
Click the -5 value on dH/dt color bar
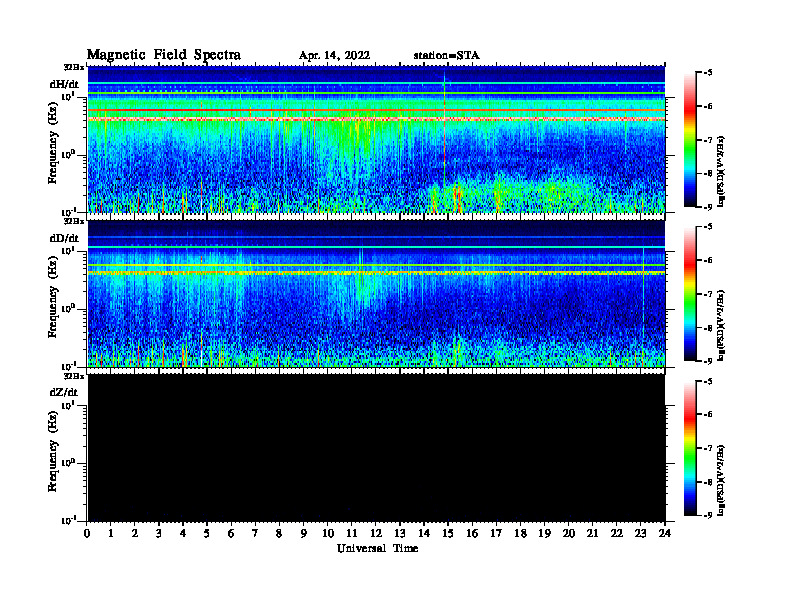(x=708, y=73)
